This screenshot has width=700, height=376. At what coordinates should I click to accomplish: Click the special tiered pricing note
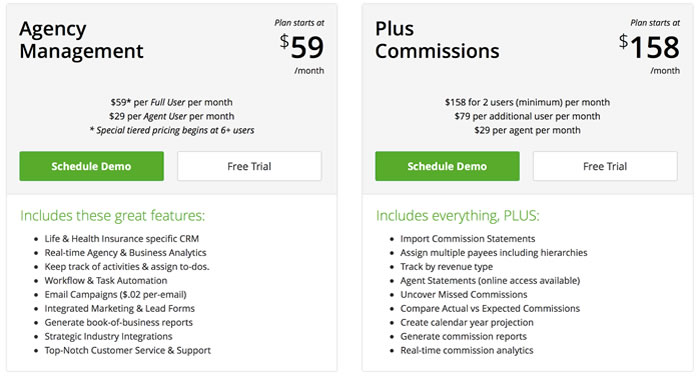[x=172, y=130]
